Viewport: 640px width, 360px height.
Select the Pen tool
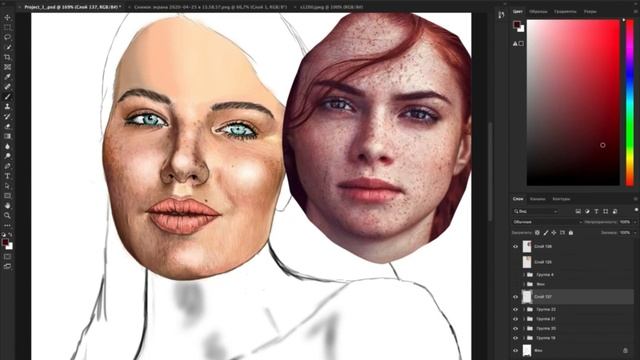(x=7, y=166)
